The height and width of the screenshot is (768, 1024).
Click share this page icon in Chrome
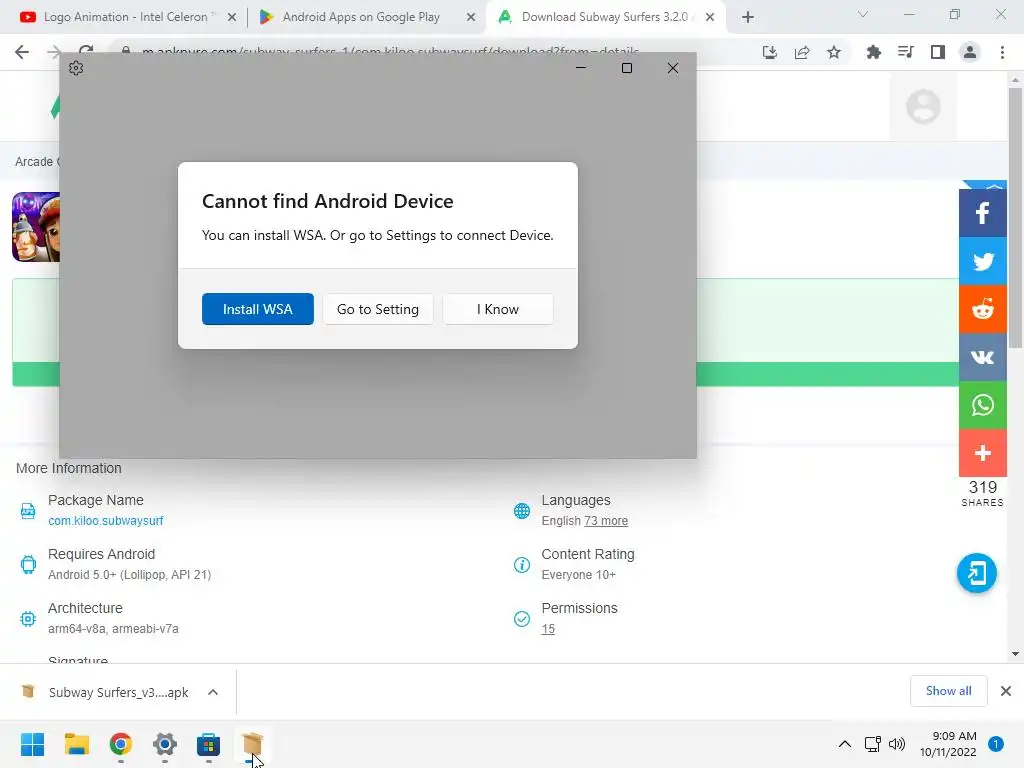[802, 52]
